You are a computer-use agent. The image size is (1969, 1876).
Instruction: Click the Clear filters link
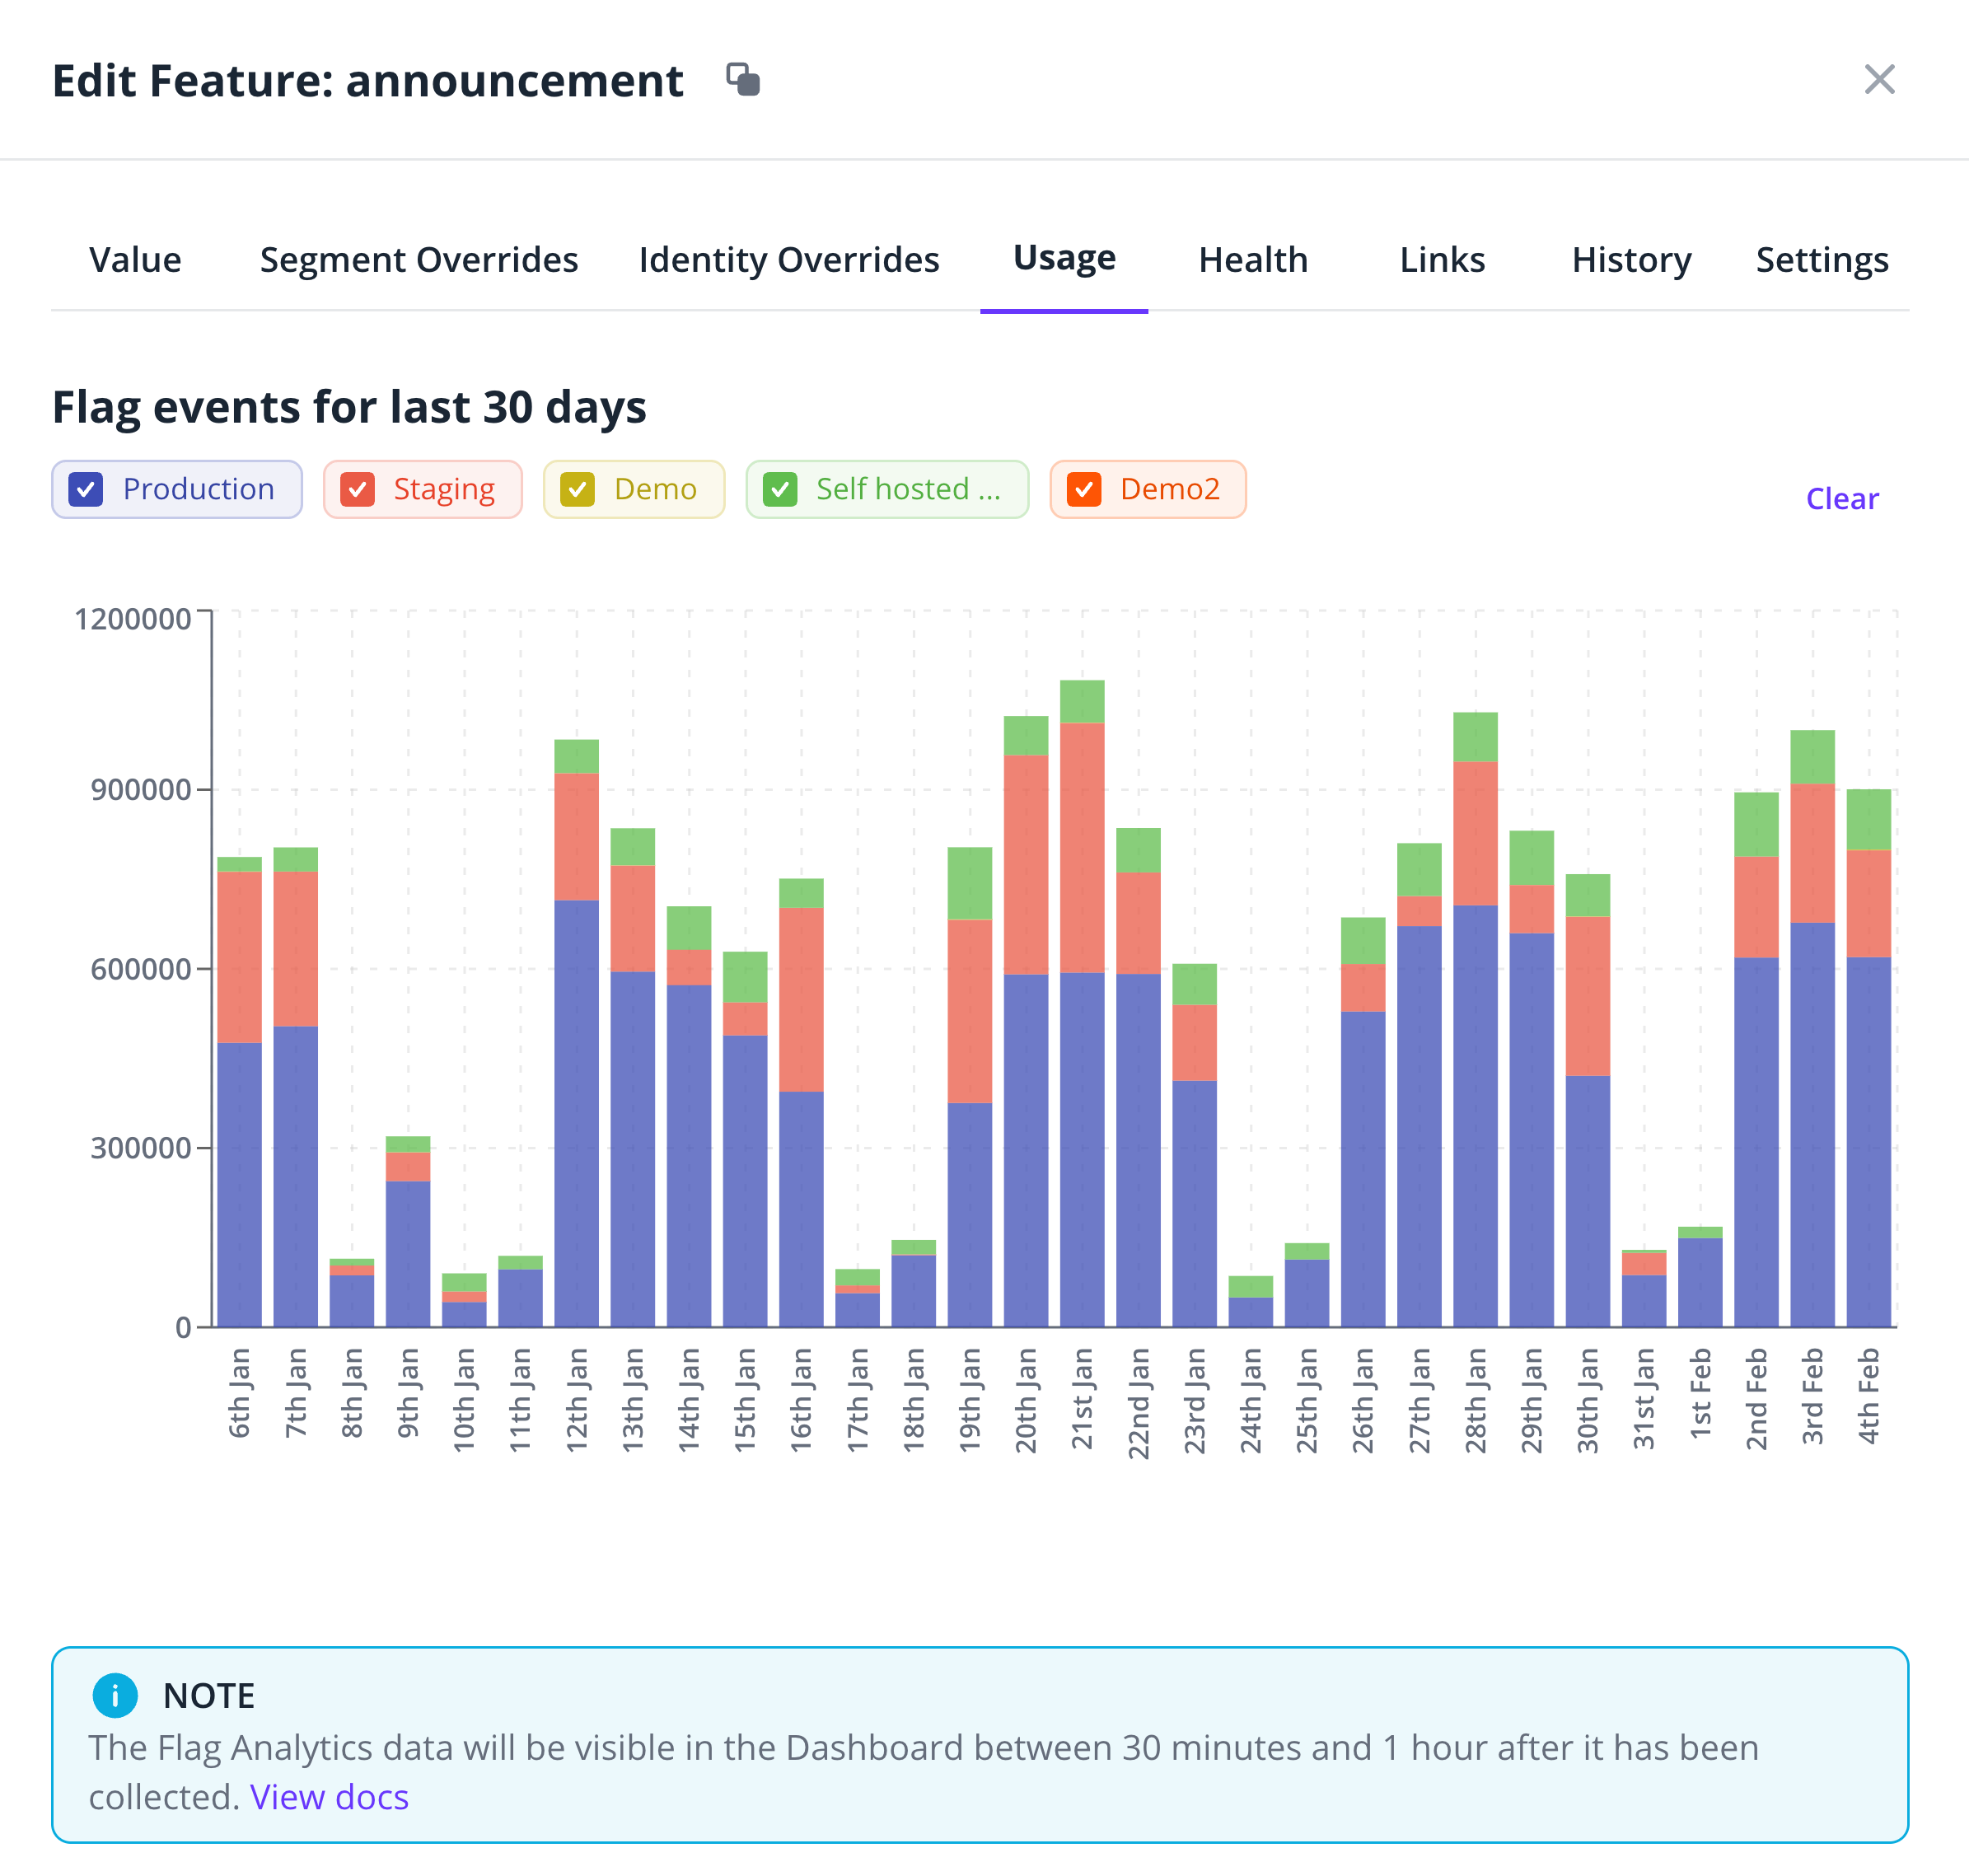coord(1841,498)
